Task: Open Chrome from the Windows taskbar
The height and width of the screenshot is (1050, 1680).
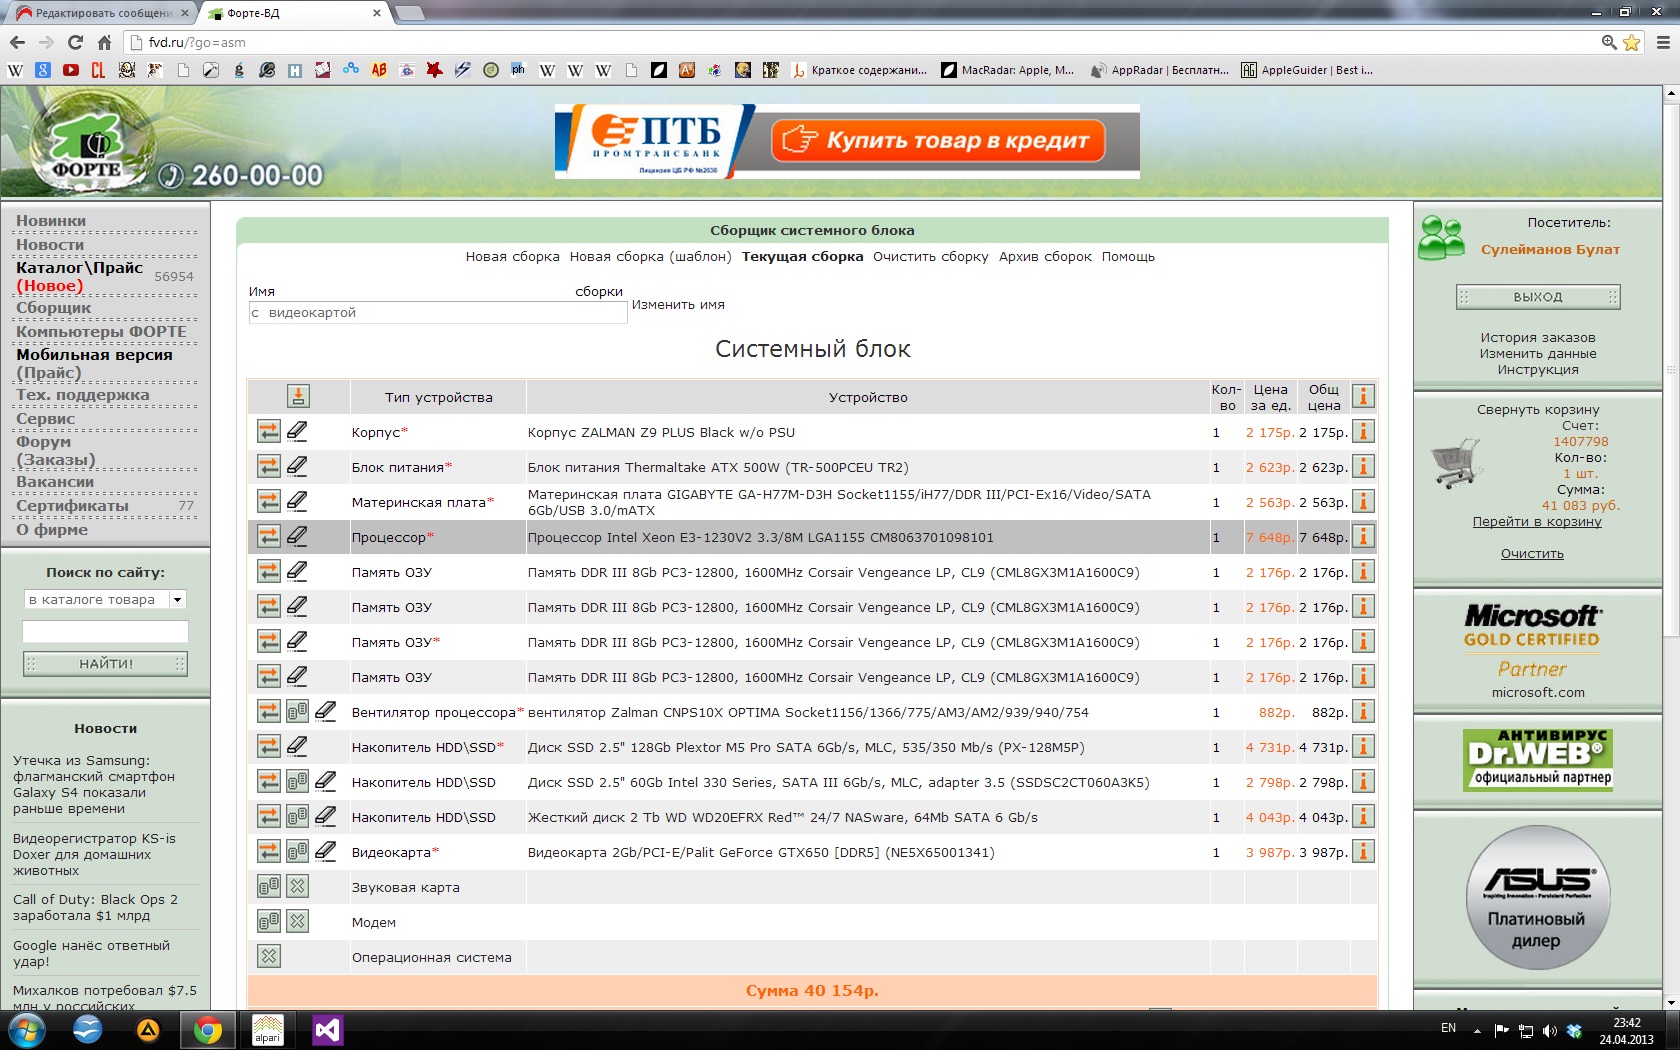Action: click(x=207, y=1029)
